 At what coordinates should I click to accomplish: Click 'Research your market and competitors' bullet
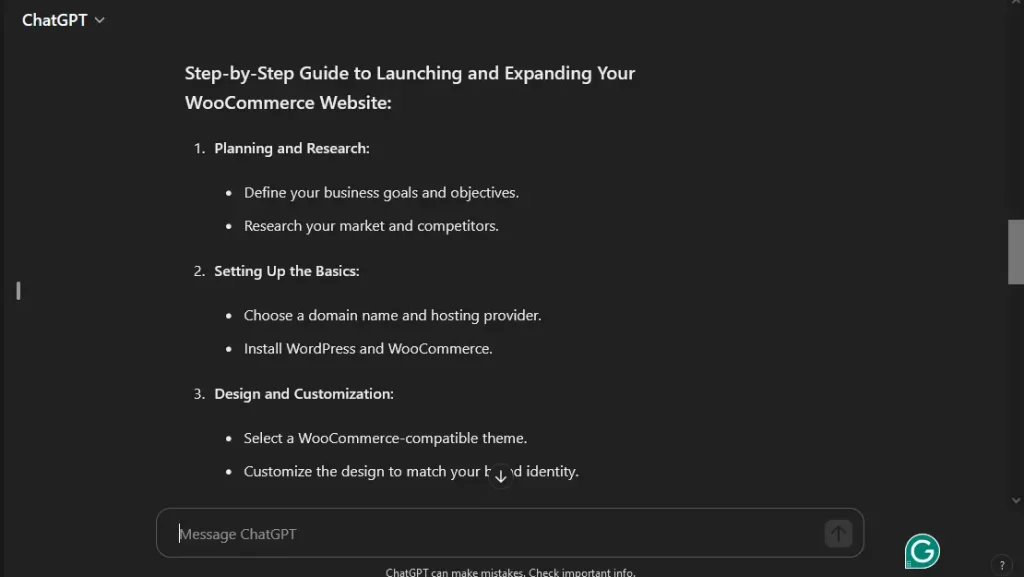click(x=371, y=226)
